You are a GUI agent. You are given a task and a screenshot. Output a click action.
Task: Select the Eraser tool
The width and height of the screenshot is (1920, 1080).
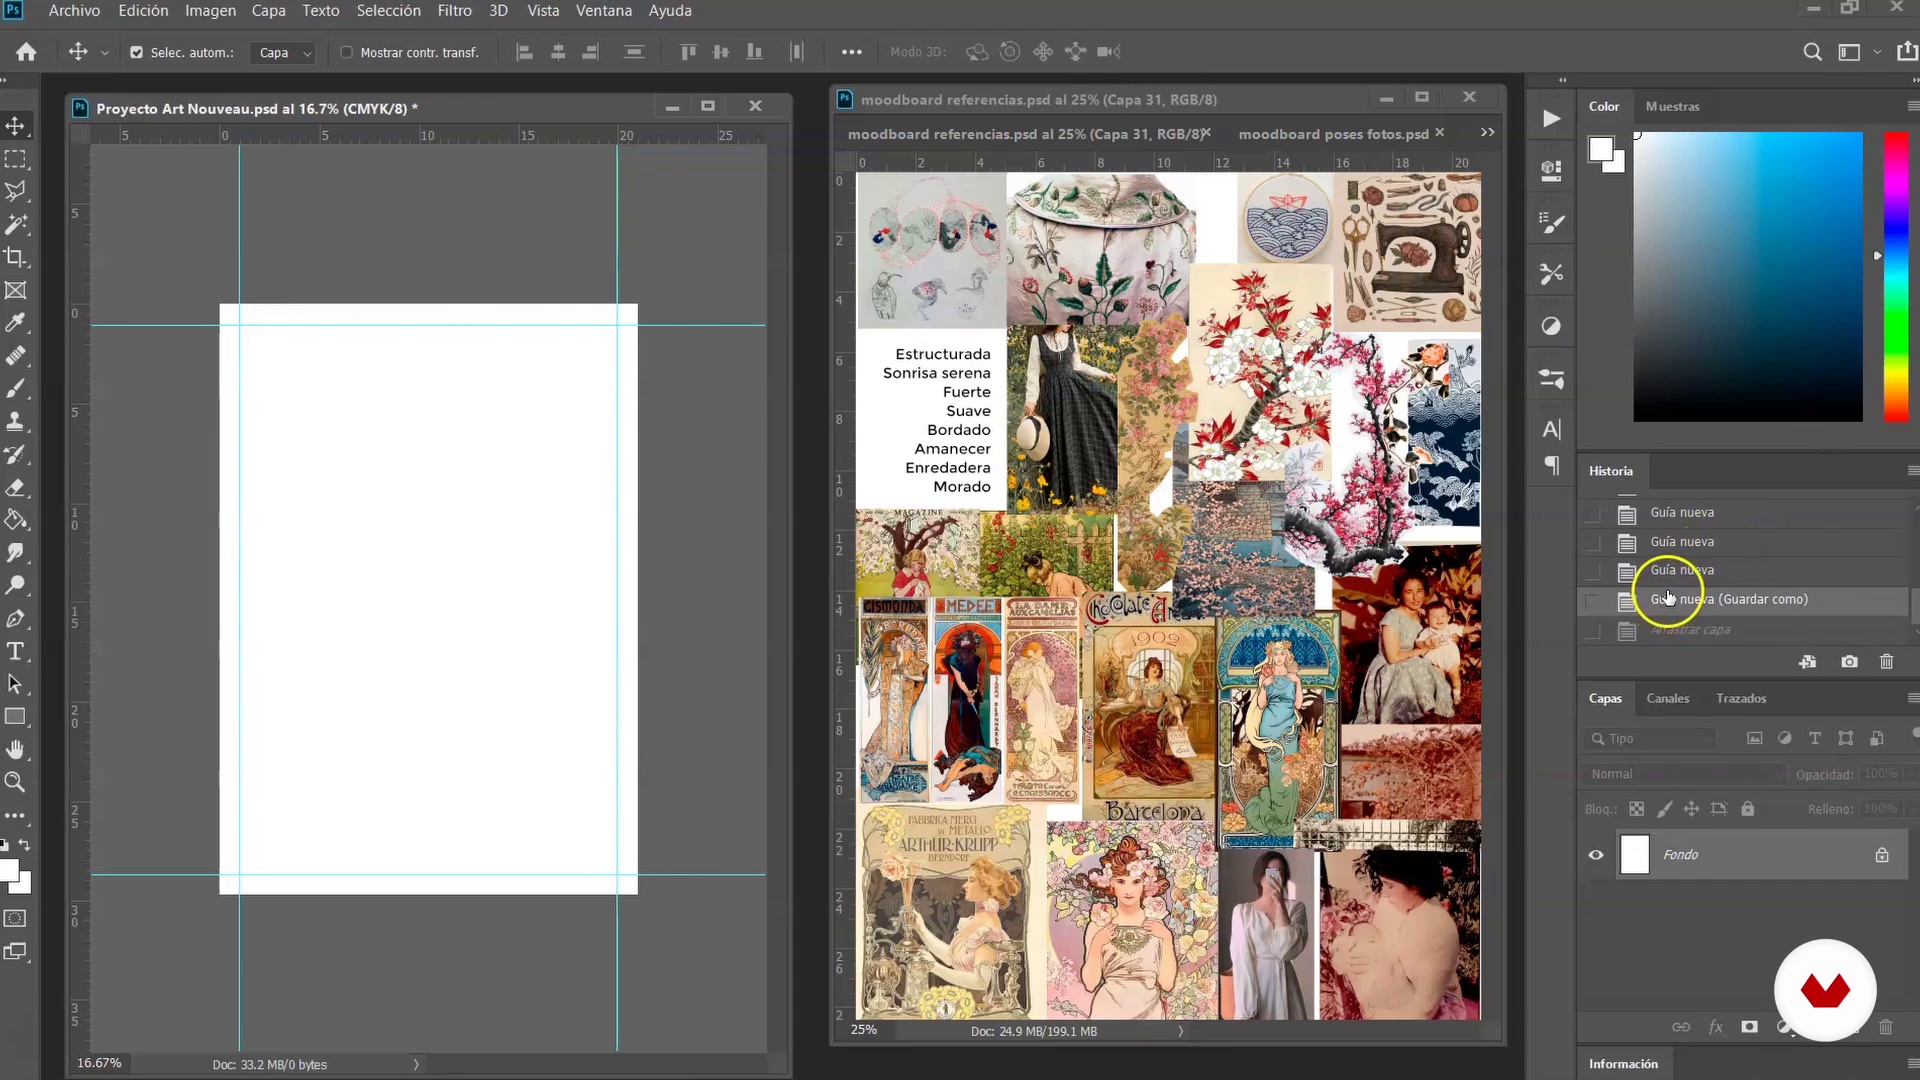tap(16, 487)
